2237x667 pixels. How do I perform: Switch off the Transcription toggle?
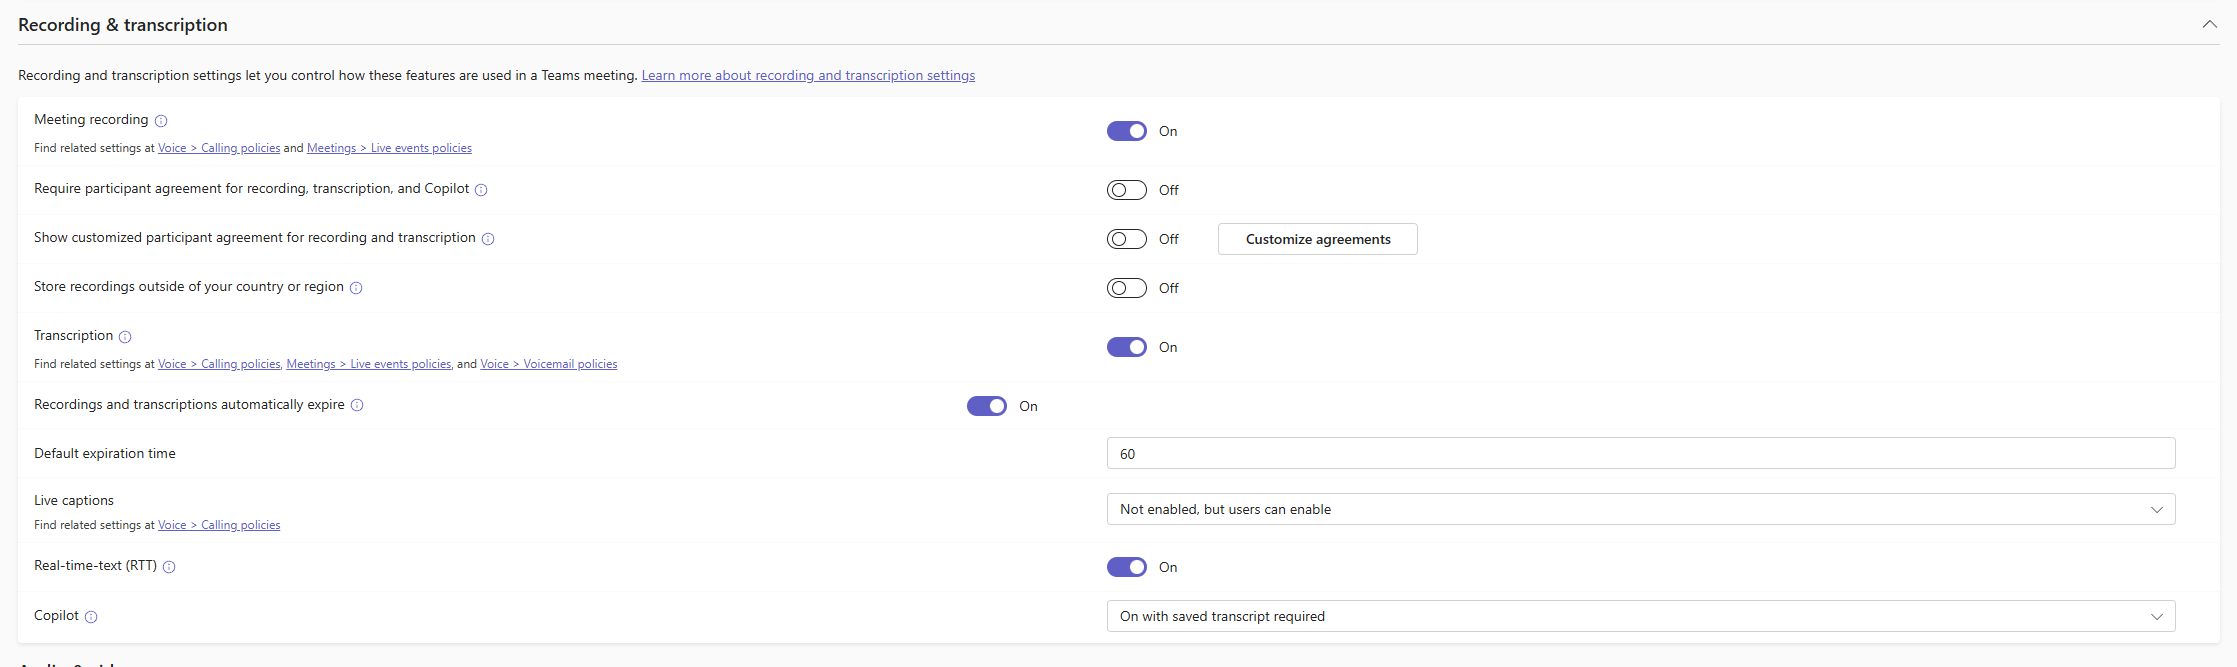[1126, 347]
